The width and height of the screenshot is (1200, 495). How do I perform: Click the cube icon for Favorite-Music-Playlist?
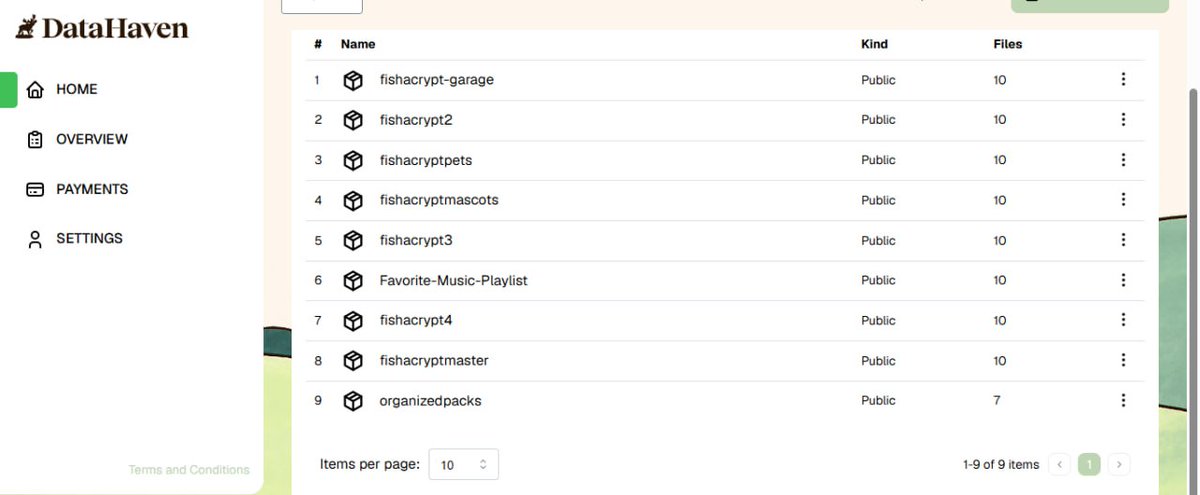(x=353, y=281)
